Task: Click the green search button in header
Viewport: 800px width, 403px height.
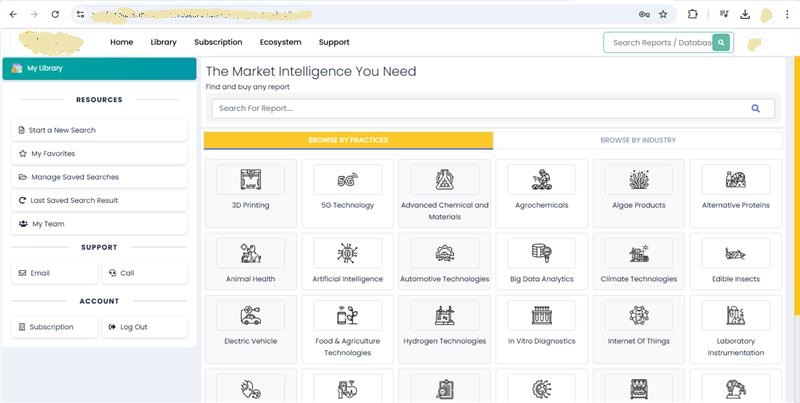Action: point(721,43)
